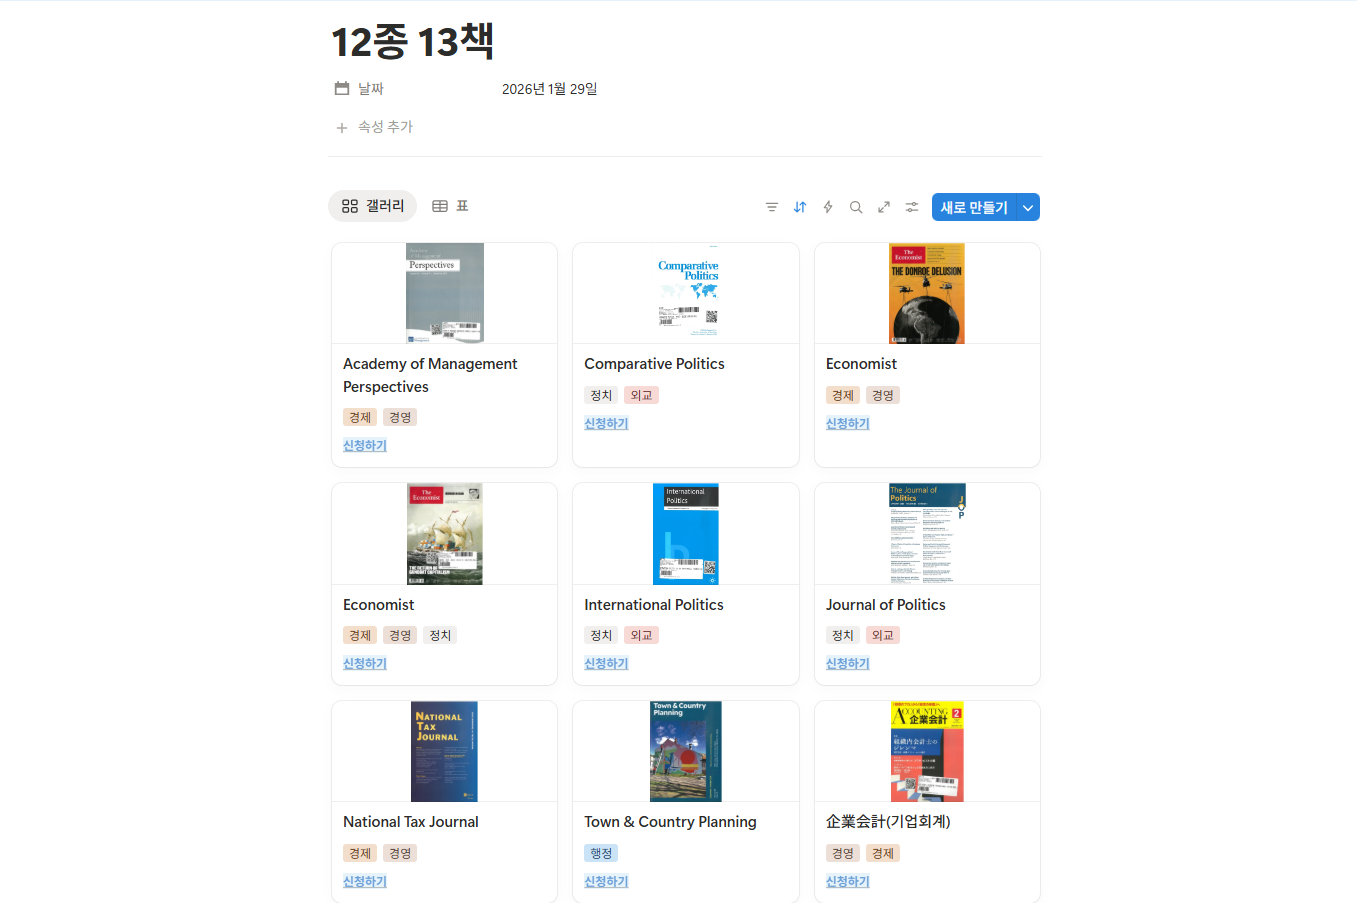Switch to the 갤러리 view tab
This screenshot has width=1357, height=903.
pyautogui.click(x=373, y=206)
